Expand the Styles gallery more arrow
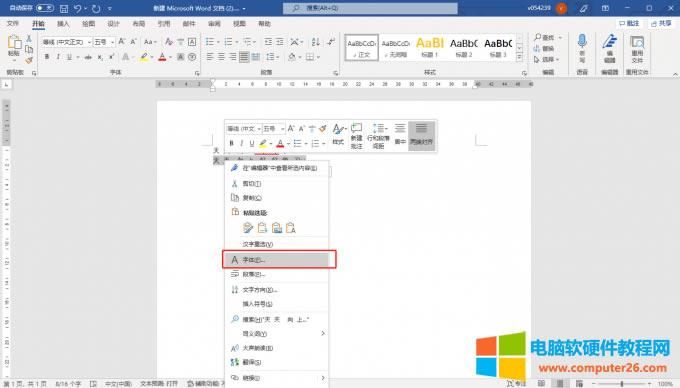Screen dimensions: 680x388 [x=520, y=57]
